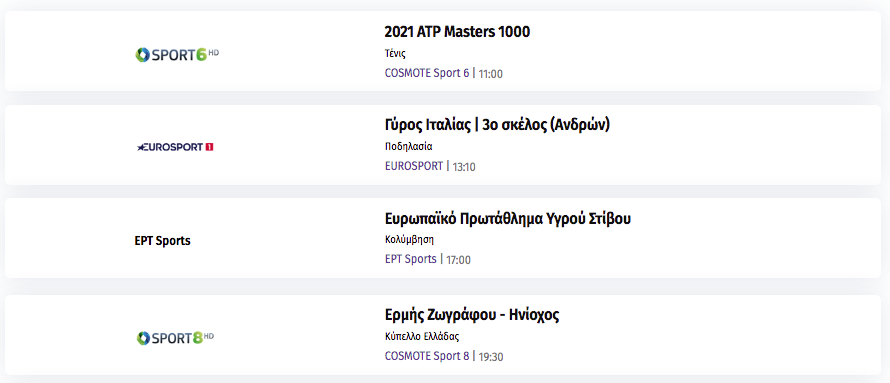Click the 17:00 broadcast time
The image size is (890, 383).
click(458, 260)
